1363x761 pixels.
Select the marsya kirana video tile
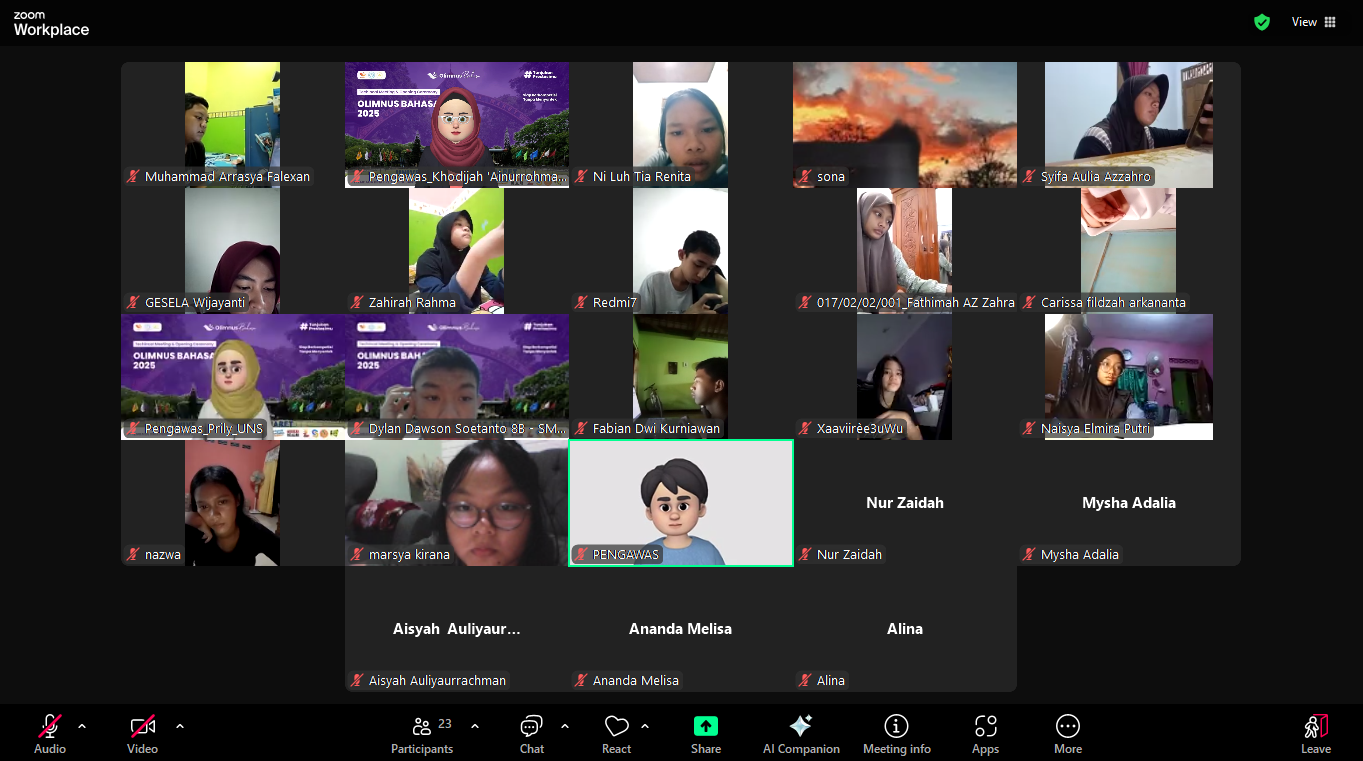coord(456,503)
